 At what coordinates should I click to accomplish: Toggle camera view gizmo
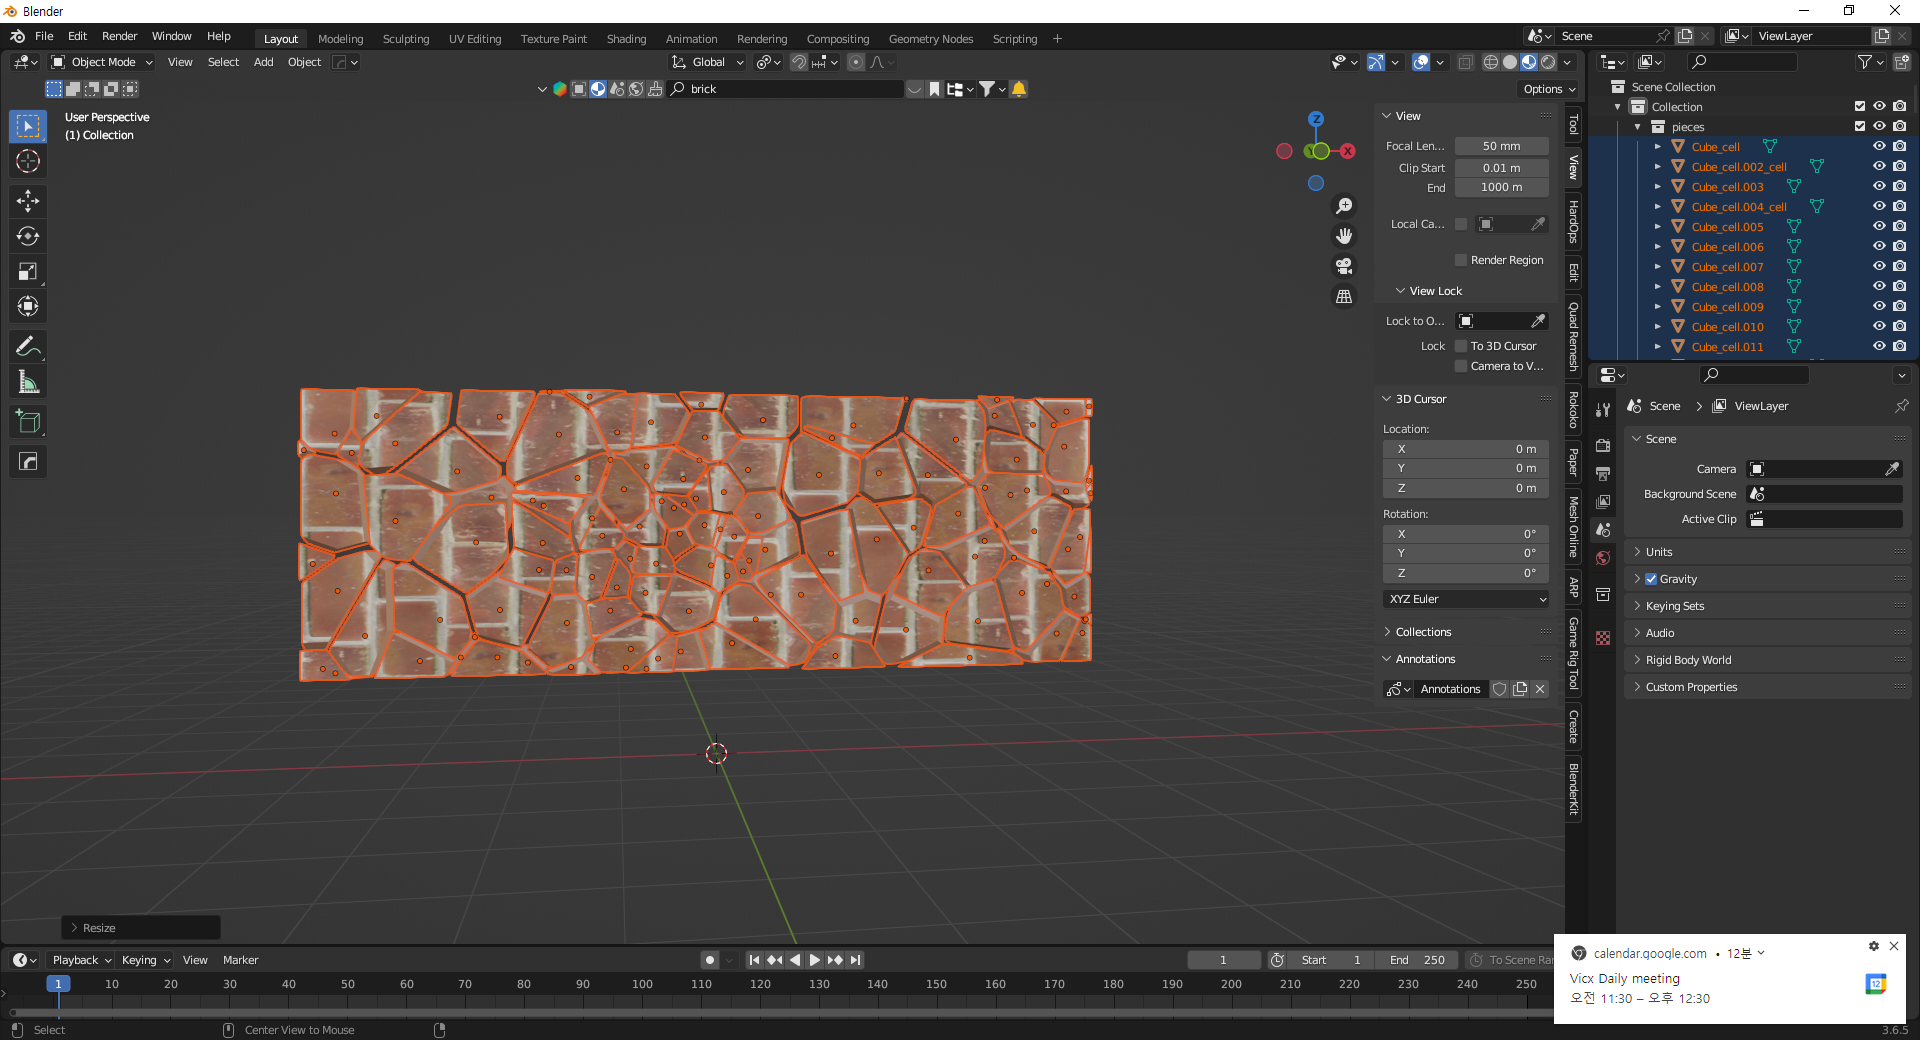1344,266
